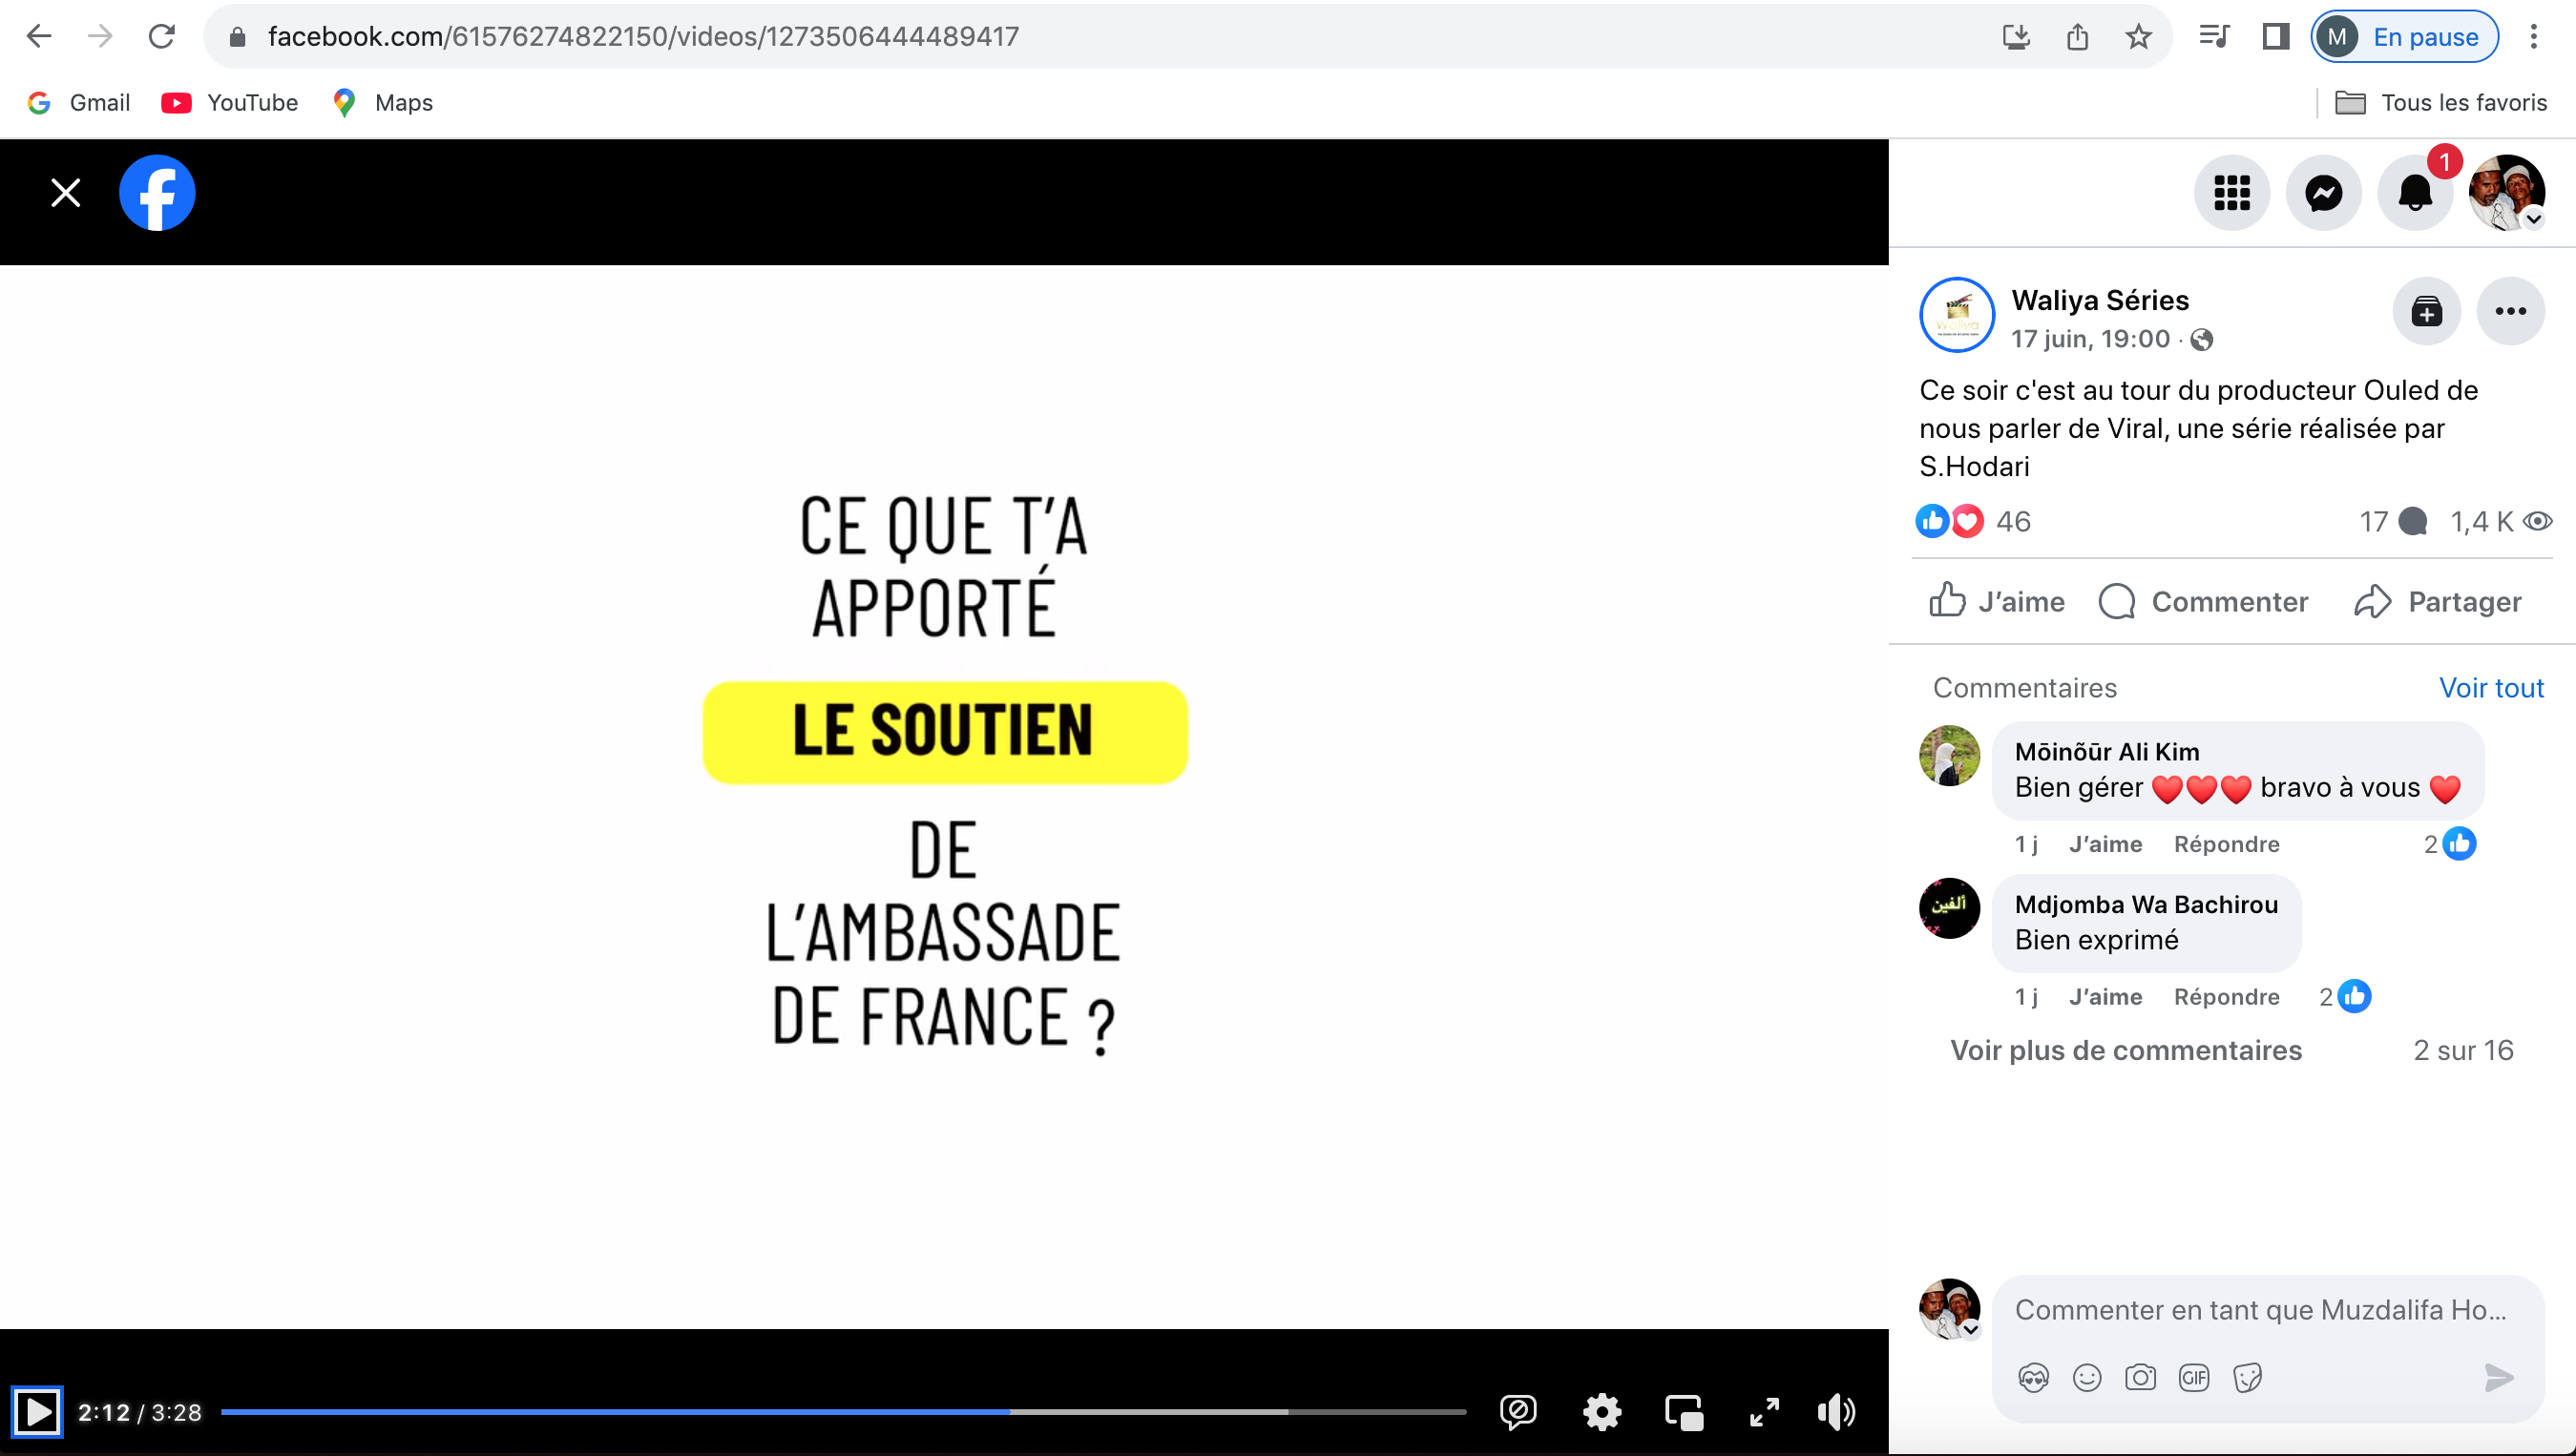Open the Facebook apps grid menu
2576x1456 pixels.
pos(2231,193)
